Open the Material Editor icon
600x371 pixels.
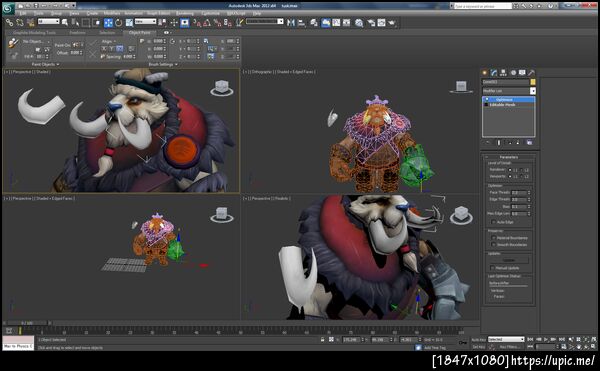click(x=359, y=23)
